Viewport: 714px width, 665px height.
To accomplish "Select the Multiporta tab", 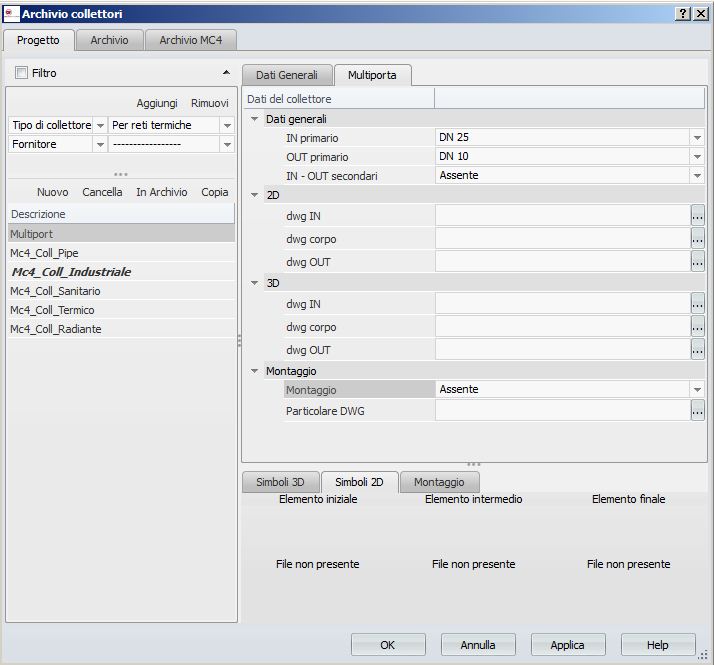I will pyautogui.click(x=372, y=75).
